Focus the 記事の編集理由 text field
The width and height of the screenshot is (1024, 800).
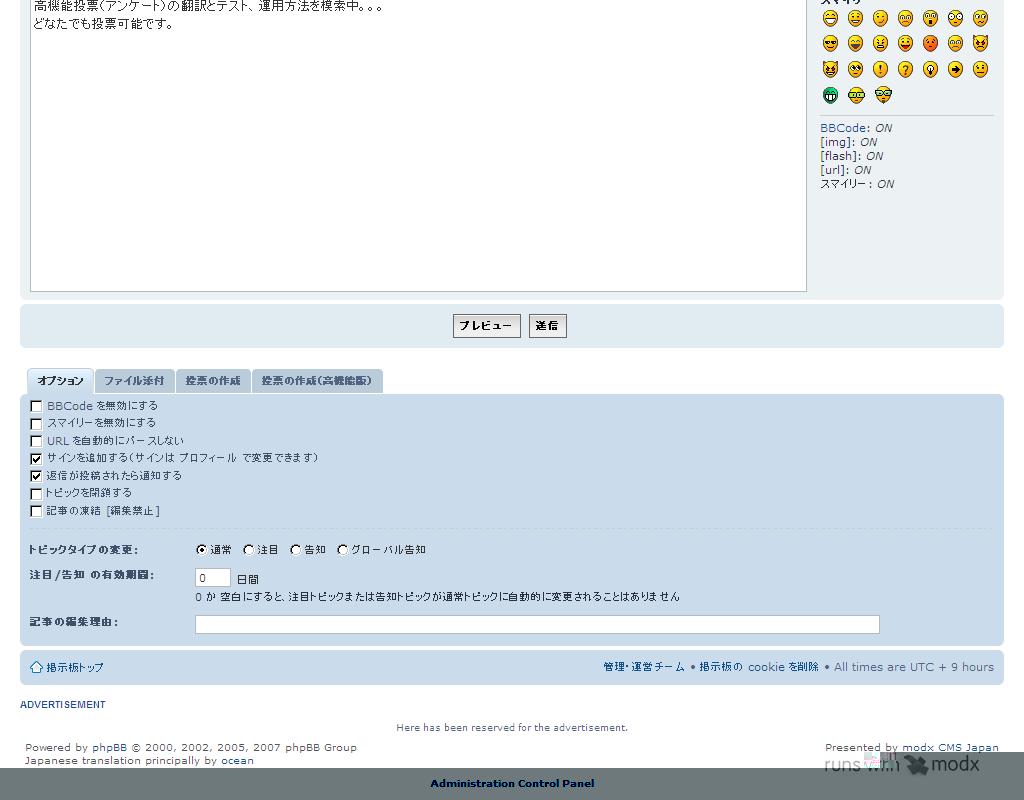537,624
